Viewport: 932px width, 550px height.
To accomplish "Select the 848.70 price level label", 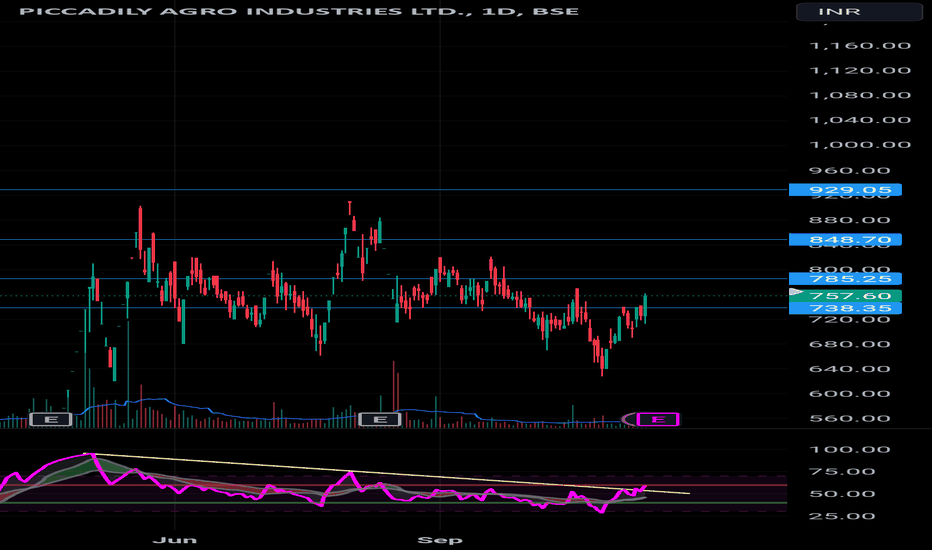I will pos(845,240).
